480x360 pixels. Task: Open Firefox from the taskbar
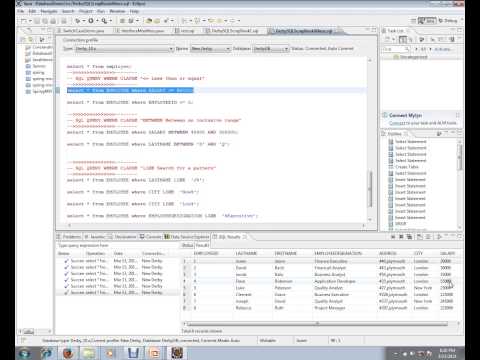(68, 353)
